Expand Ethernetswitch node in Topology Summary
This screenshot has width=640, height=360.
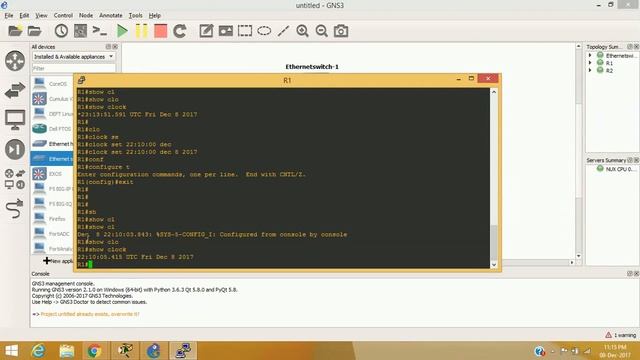590,55
